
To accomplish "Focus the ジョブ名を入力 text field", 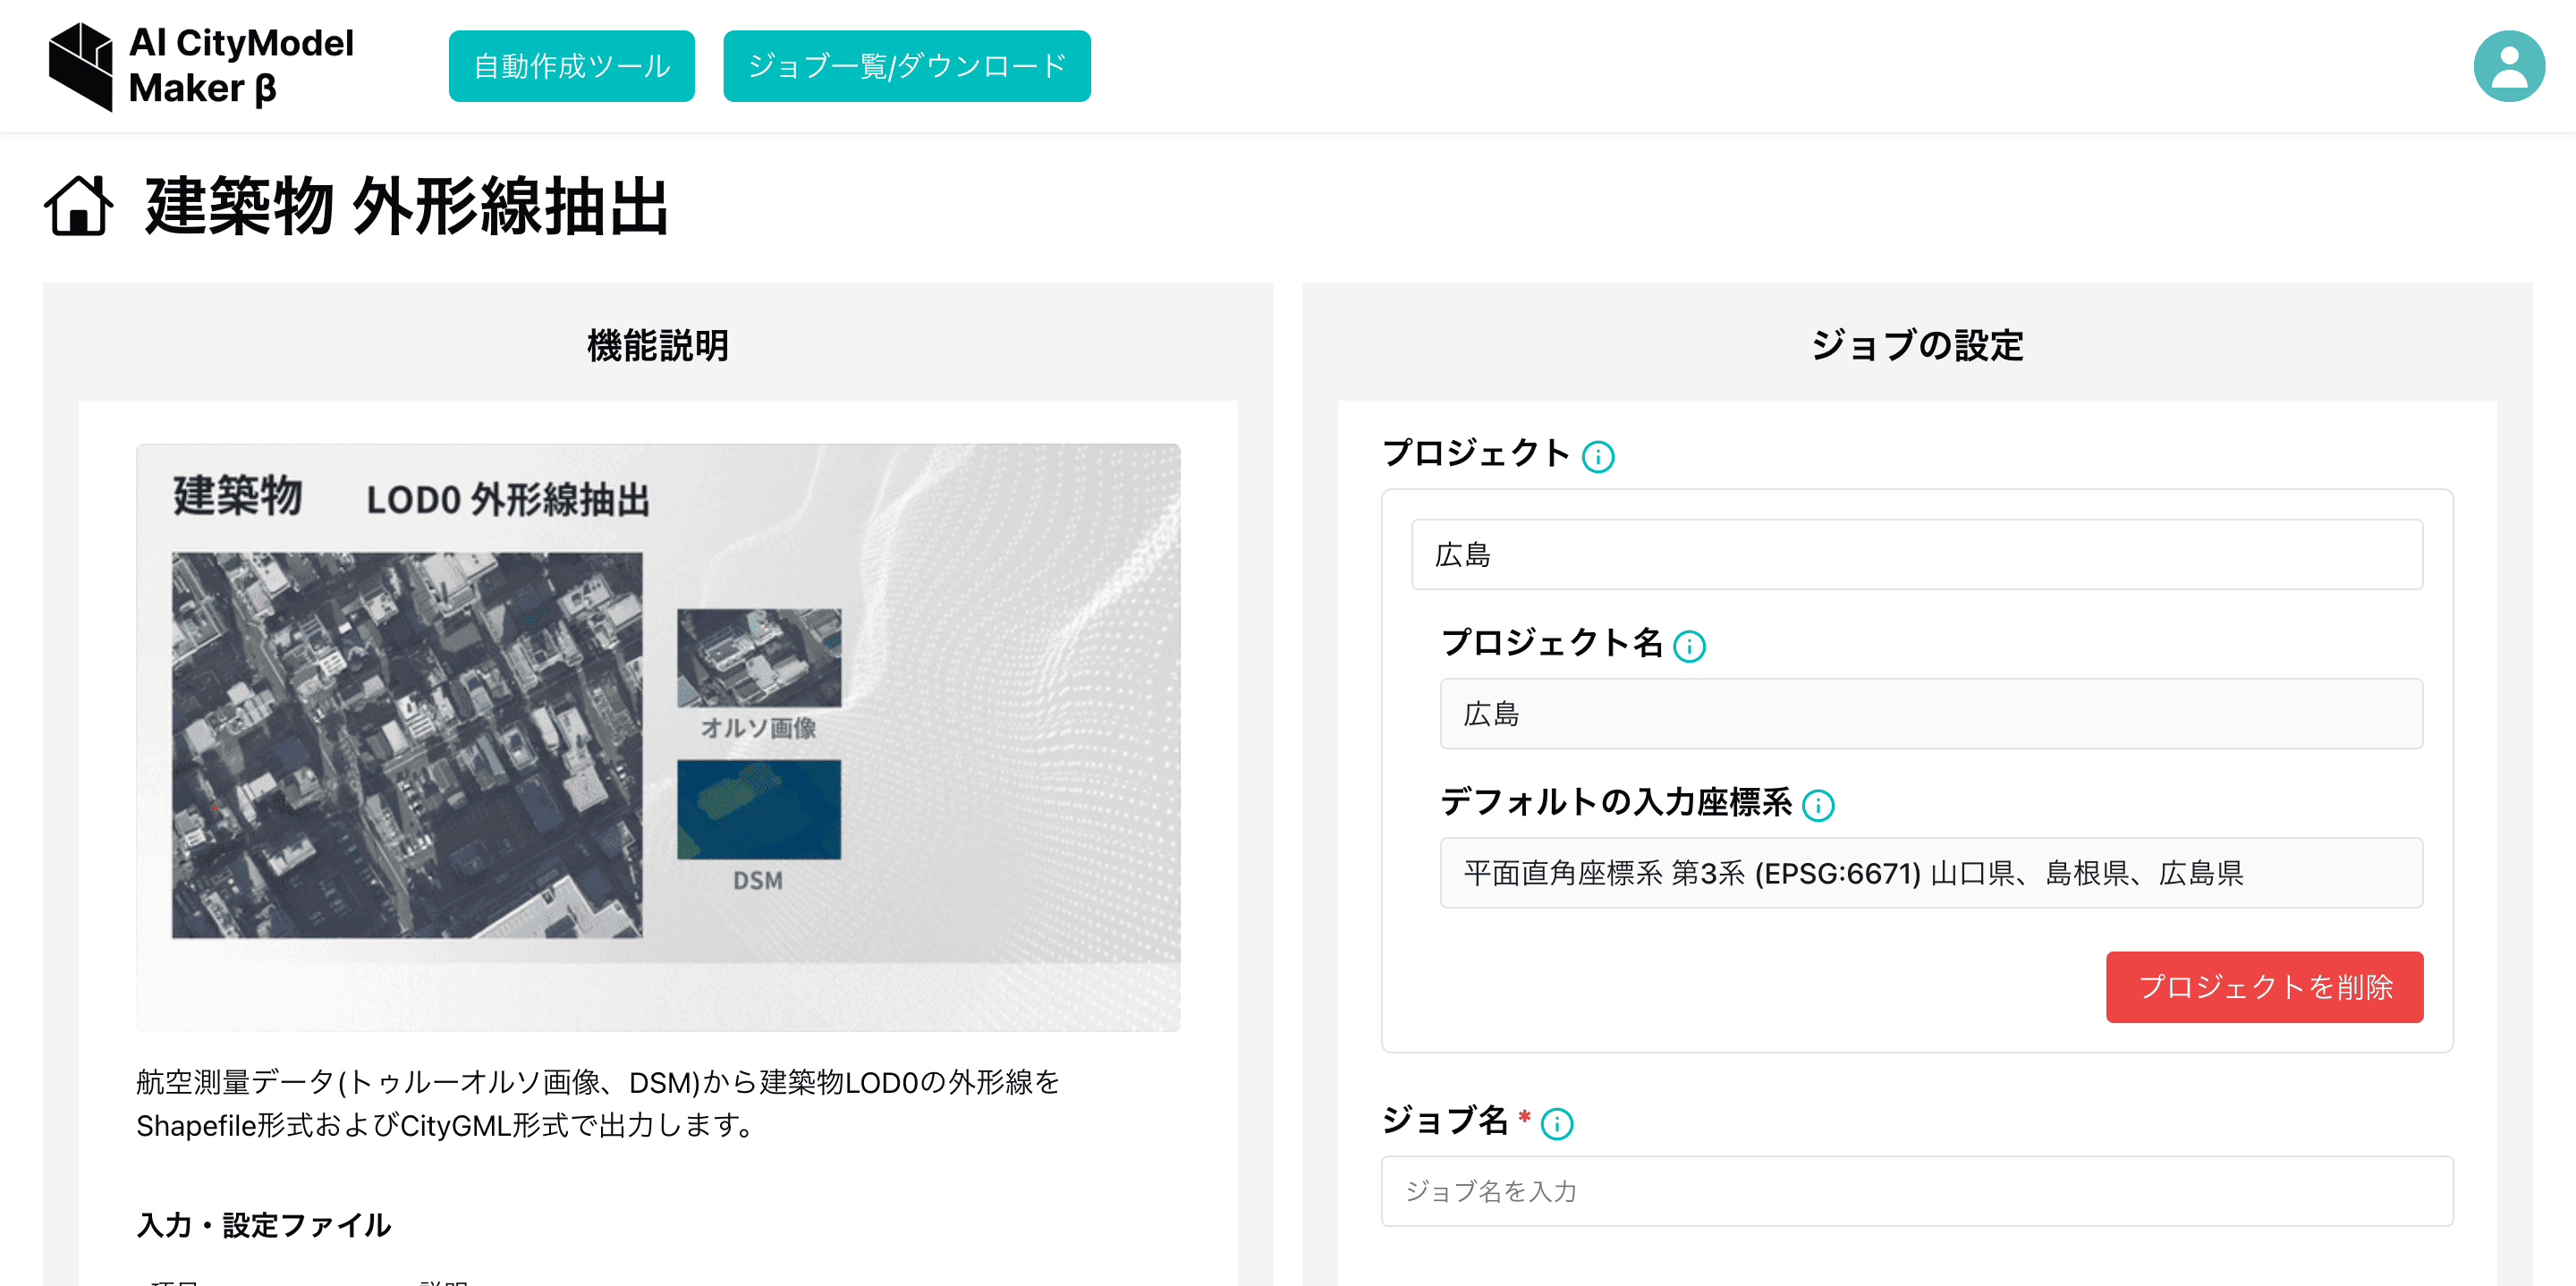I will [x=1916, y=1191].
